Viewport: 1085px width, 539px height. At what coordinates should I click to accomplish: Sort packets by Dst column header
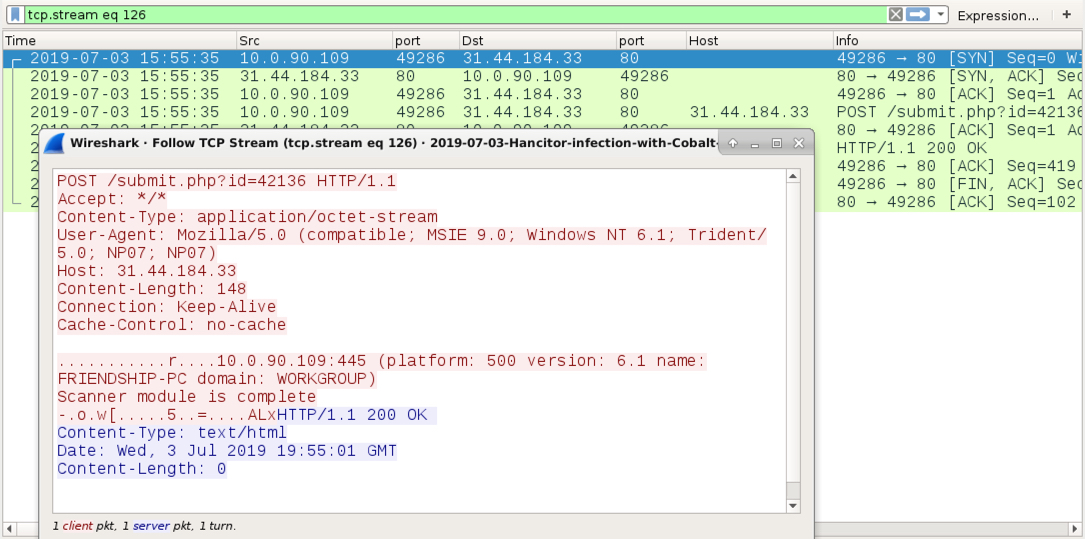click(x=537, y=41)
